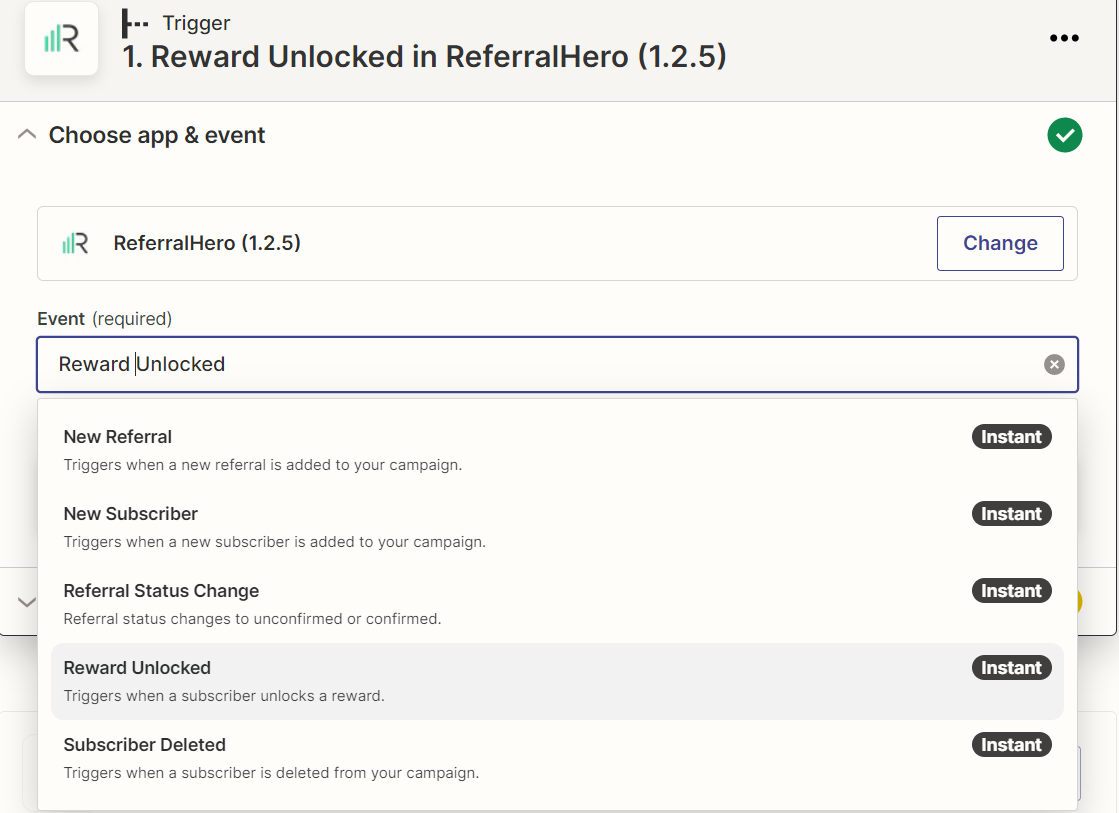Select the New Referral event option

[x=118, y=437]
